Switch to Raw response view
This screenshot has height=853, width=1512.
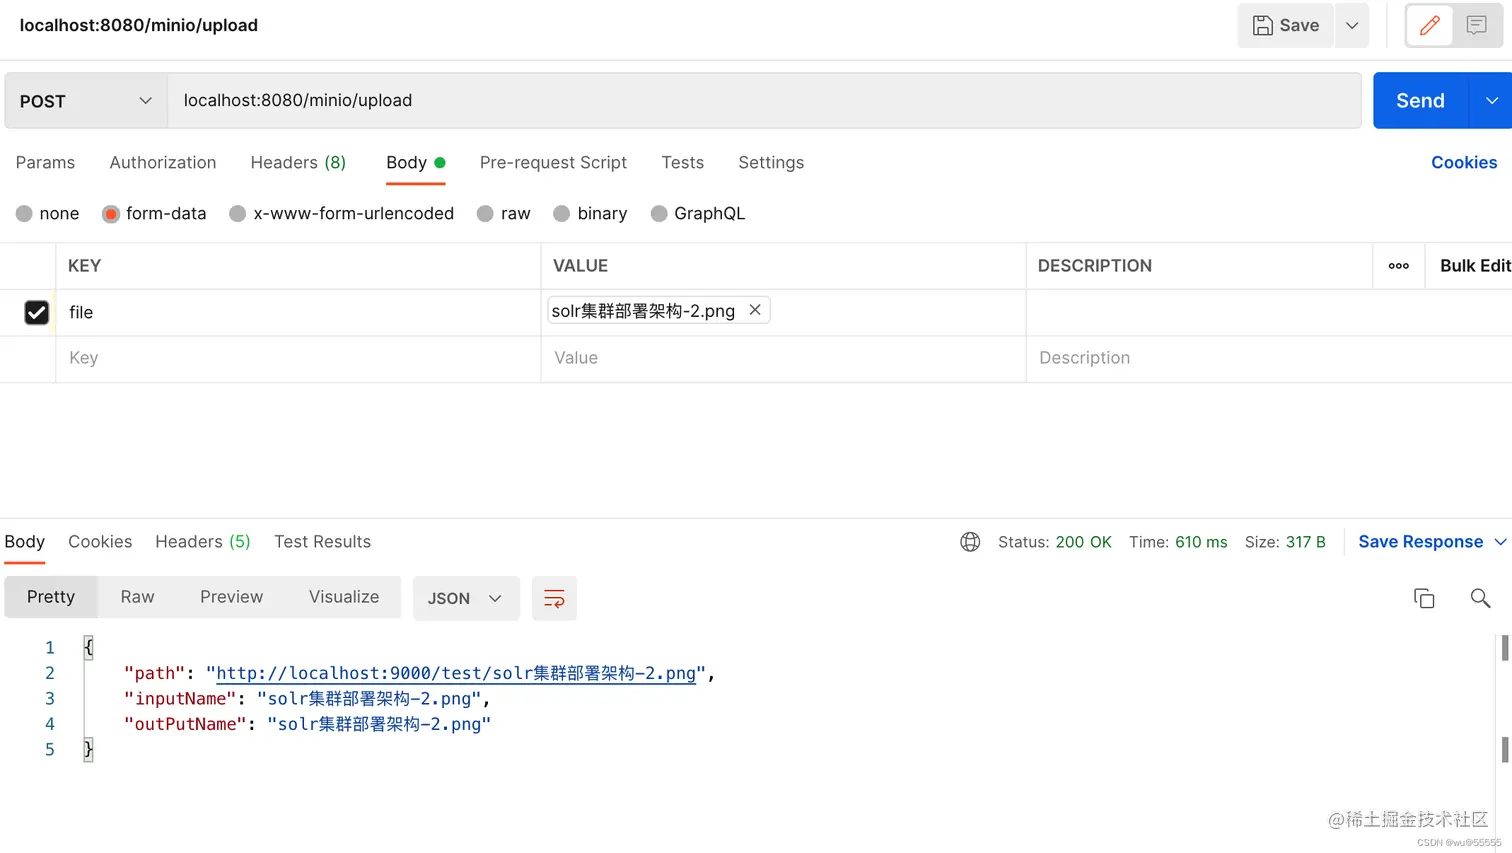(137, 597)
